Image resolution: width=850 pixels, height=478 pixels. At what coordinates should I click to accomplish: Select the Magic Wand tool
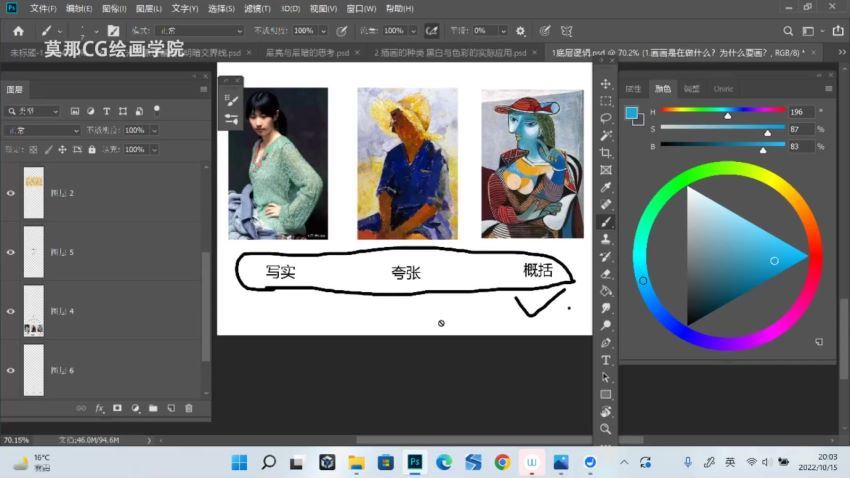click(x=606, y=135)
